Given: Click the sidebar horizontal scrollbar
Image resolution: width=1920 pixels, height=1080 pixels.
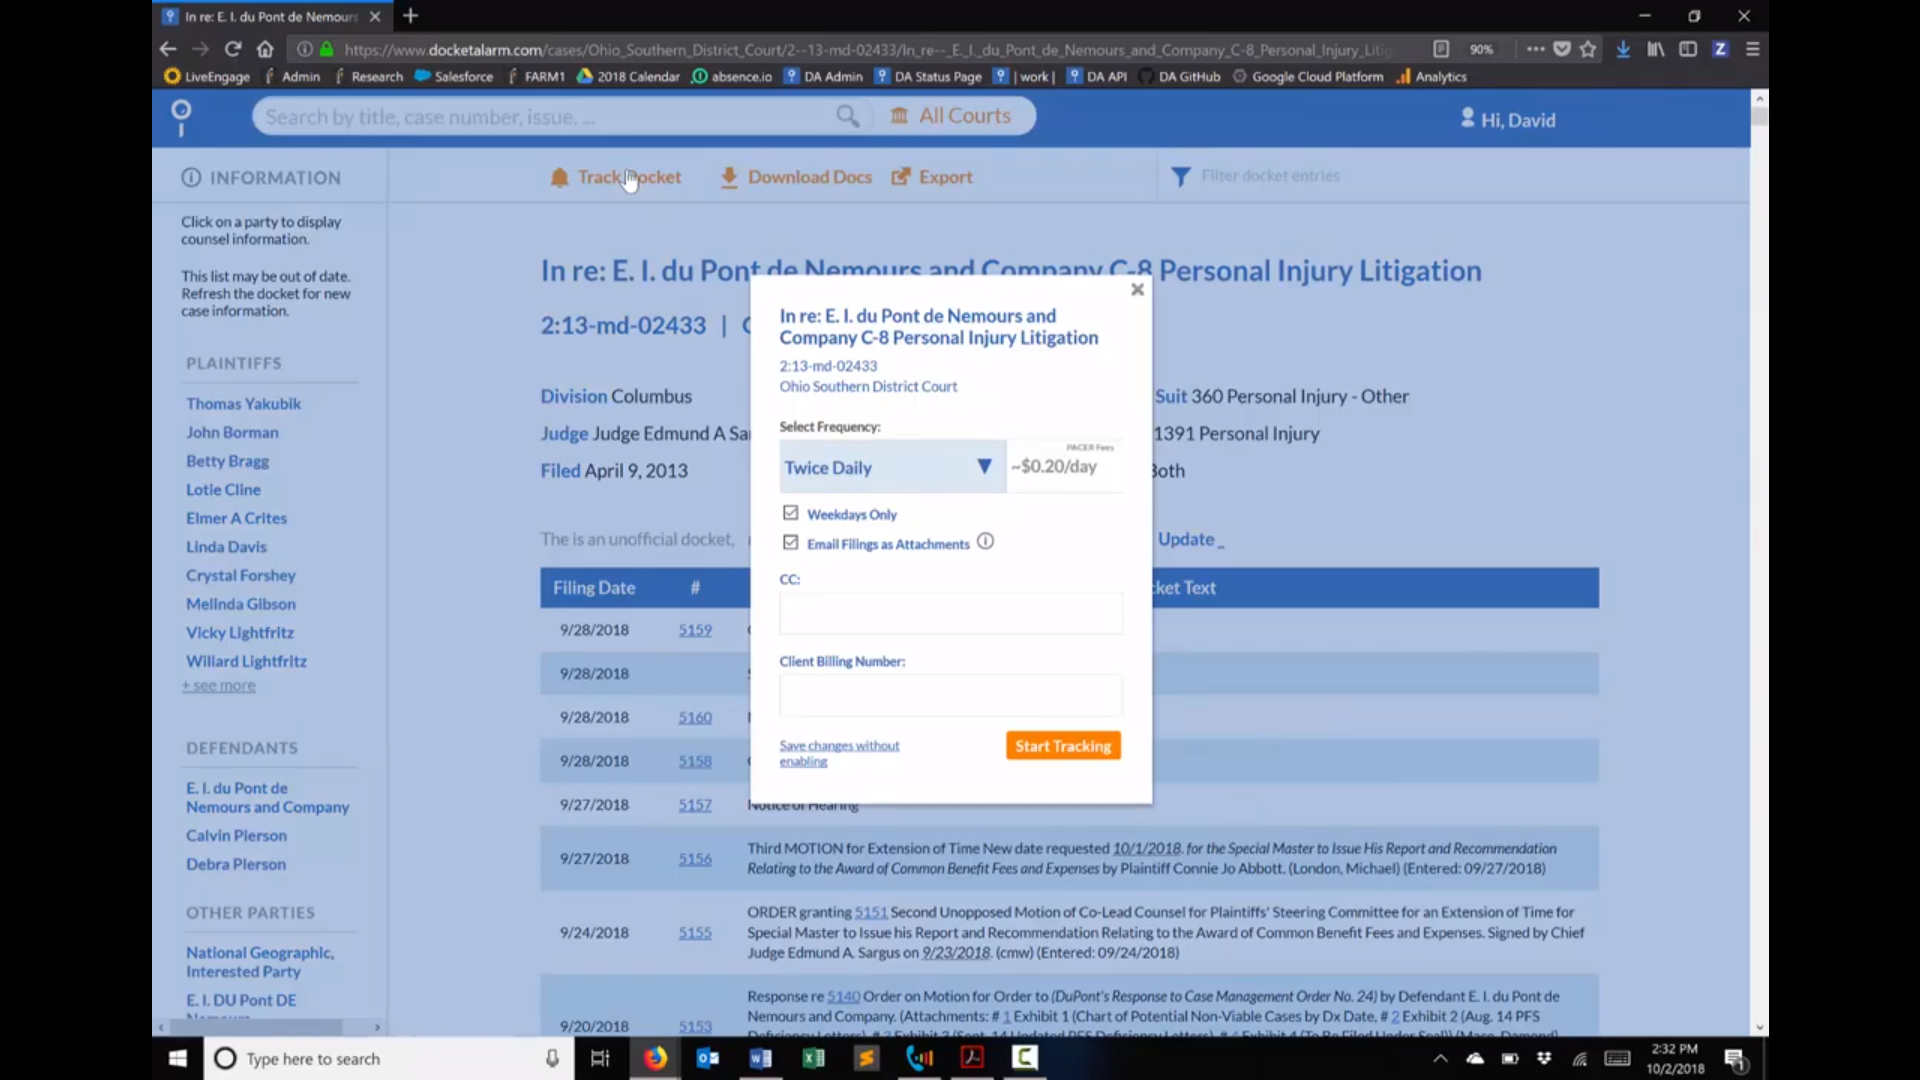Looking at the screenshot, I should pos(255,1027).
